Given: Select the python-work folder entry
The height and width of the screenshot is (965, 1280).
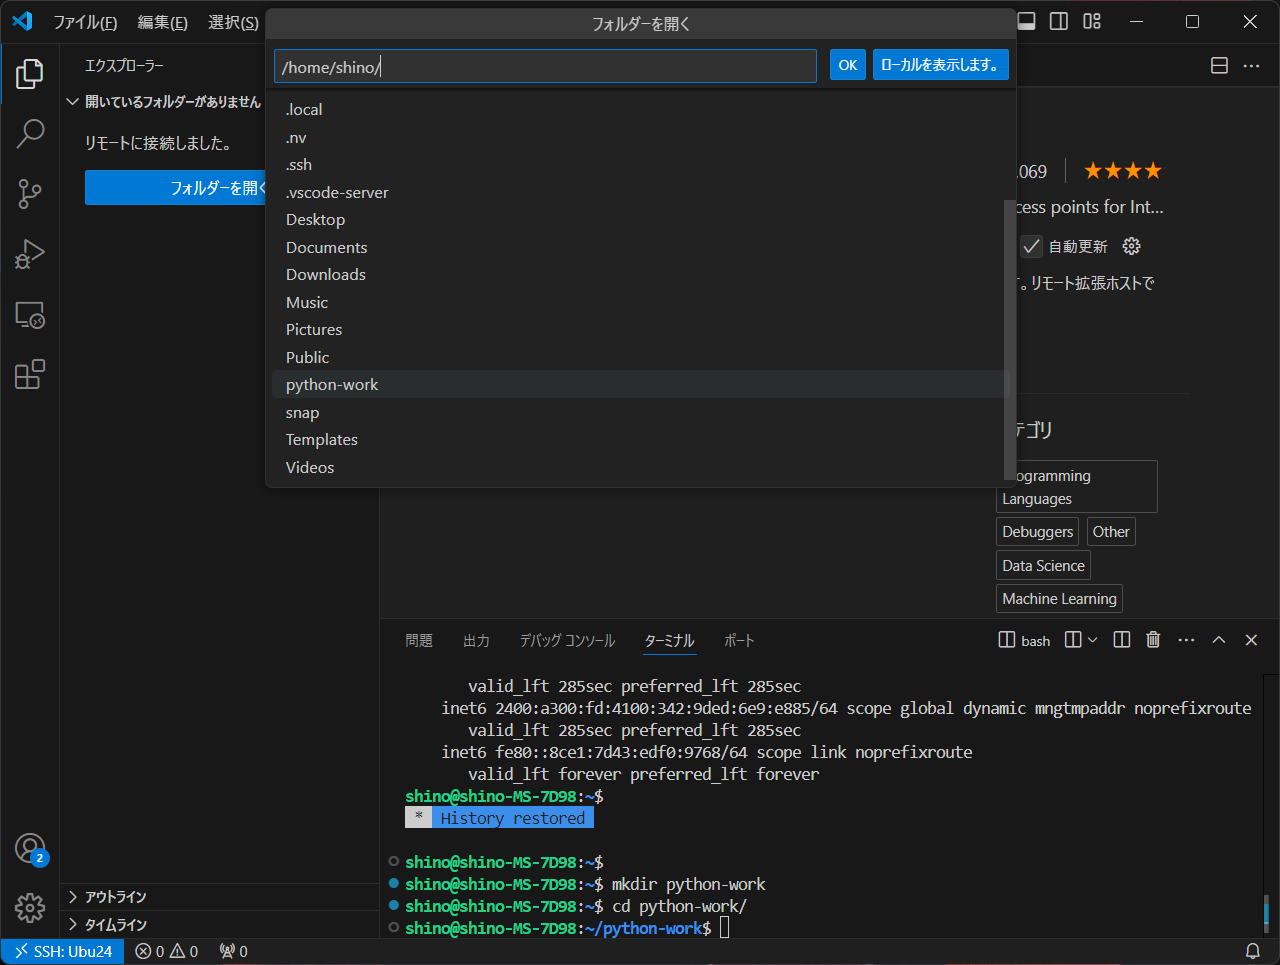Looking at the screenshot, I should point(332,384).
